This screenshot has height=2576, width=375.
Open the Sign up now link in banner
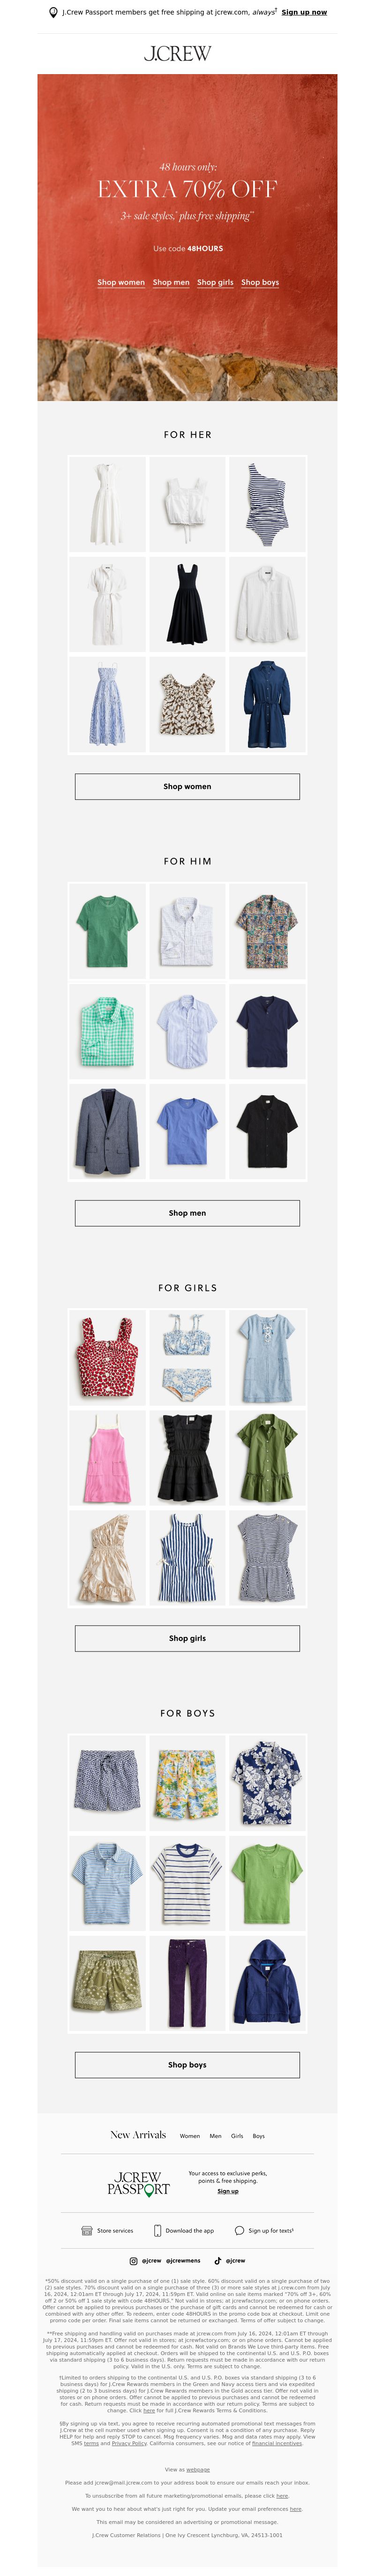(x=304, y=13)
